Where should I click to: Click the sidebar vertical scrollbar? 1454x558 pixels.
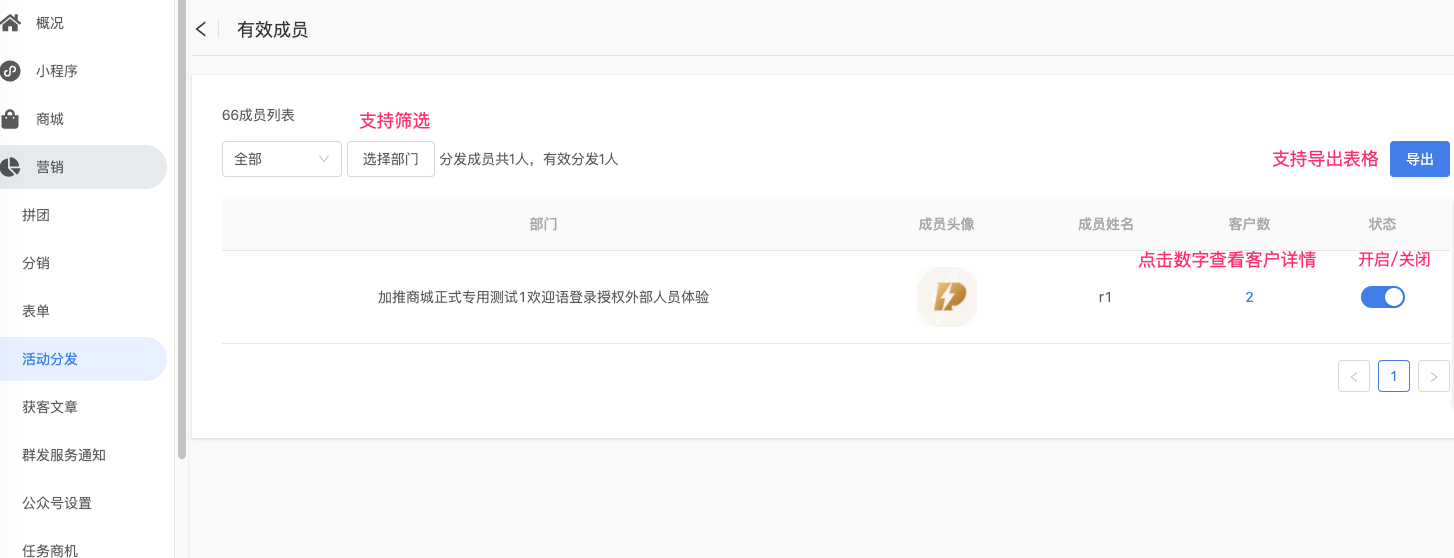[182, 230]
